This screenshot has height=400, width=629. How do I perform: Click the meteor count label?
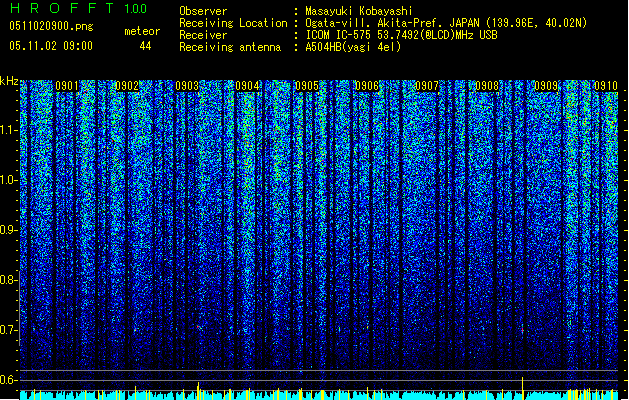[142, 31]
